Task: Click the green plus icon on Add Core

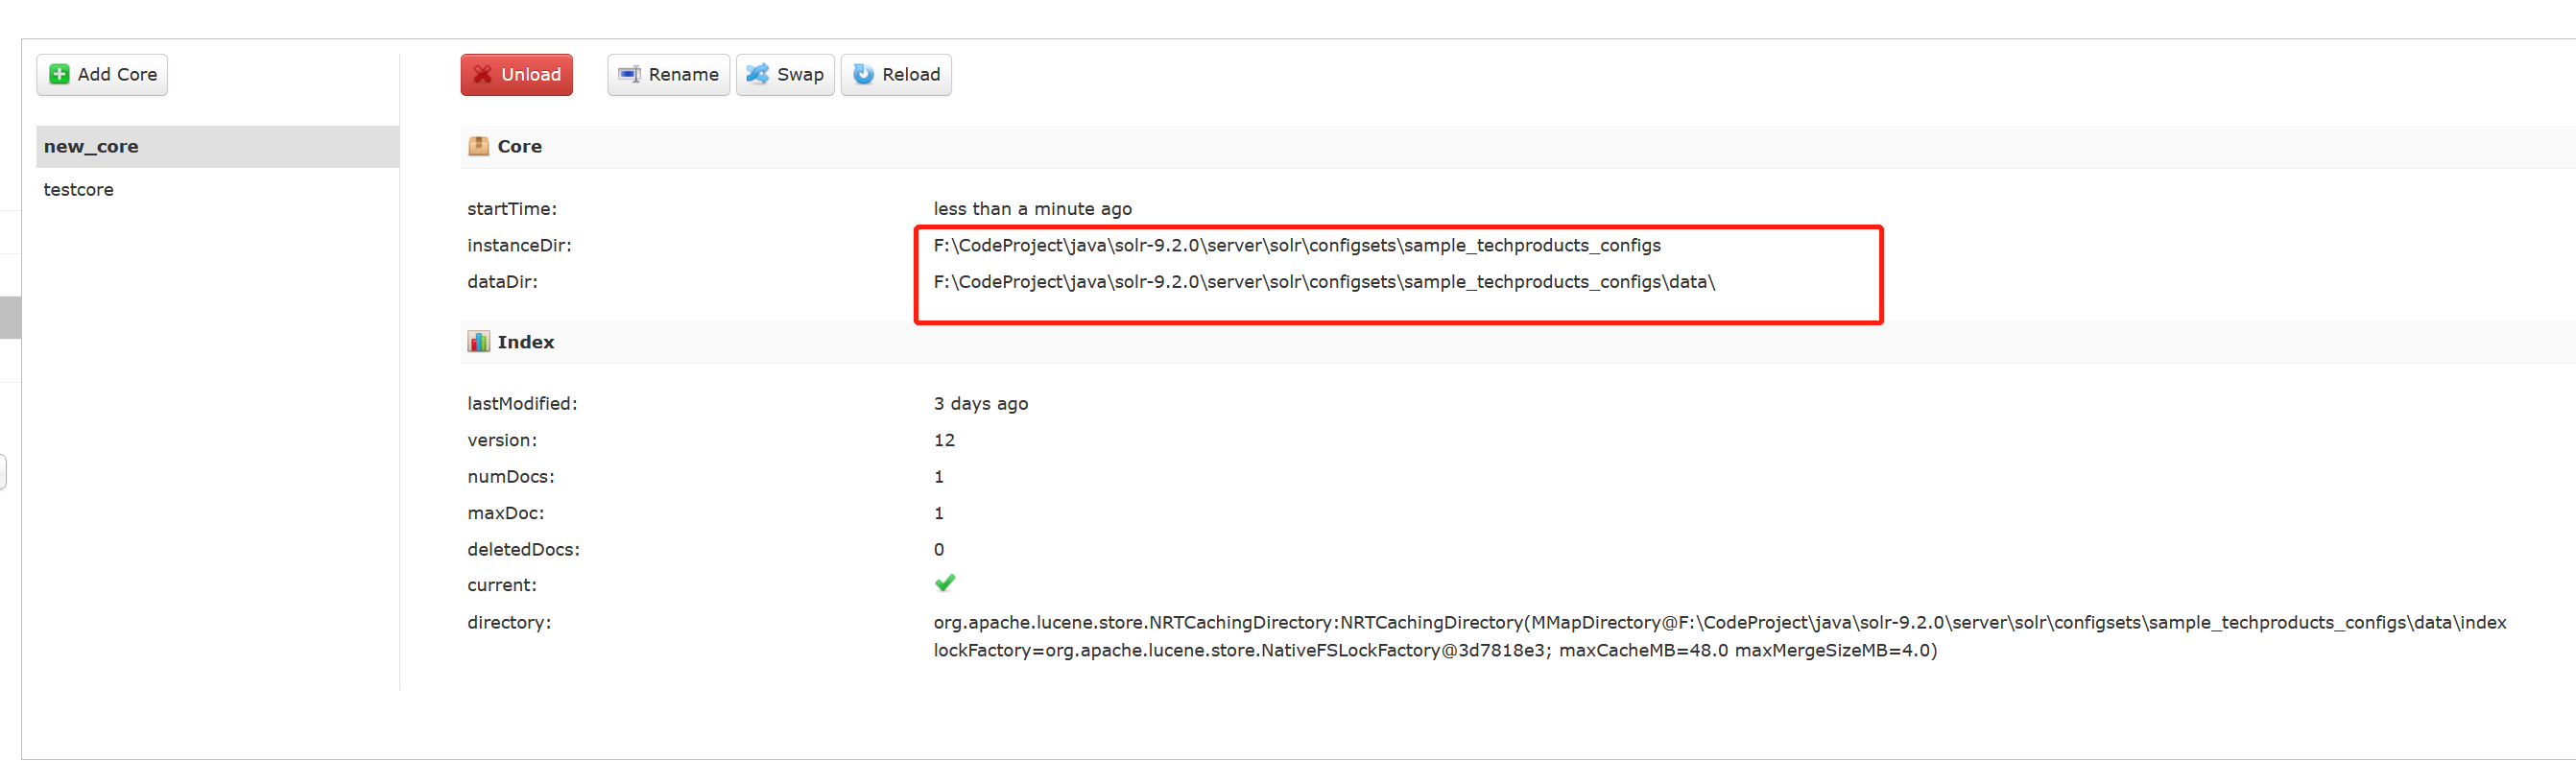Action: pyautogui.click(x=59, y=75)
